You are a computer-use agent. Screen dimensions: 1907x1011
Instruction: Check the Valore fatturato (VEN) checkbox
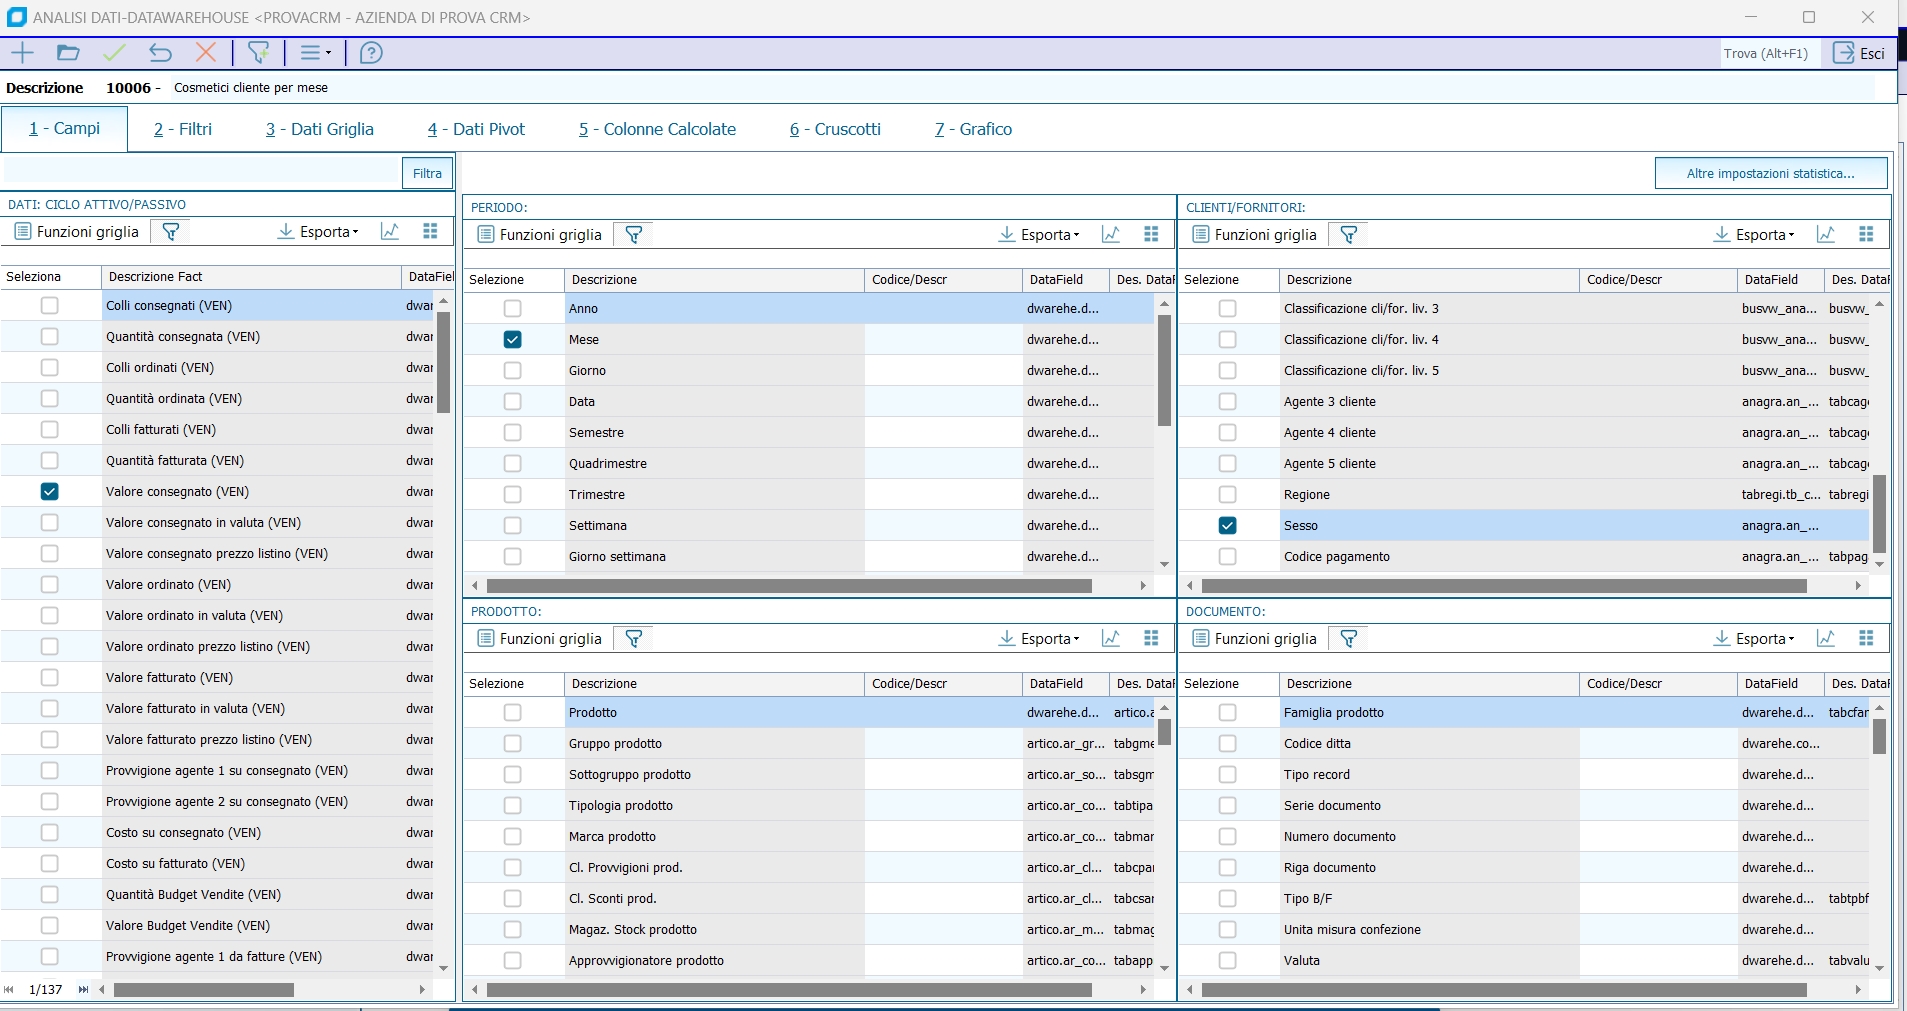(49, 678)
